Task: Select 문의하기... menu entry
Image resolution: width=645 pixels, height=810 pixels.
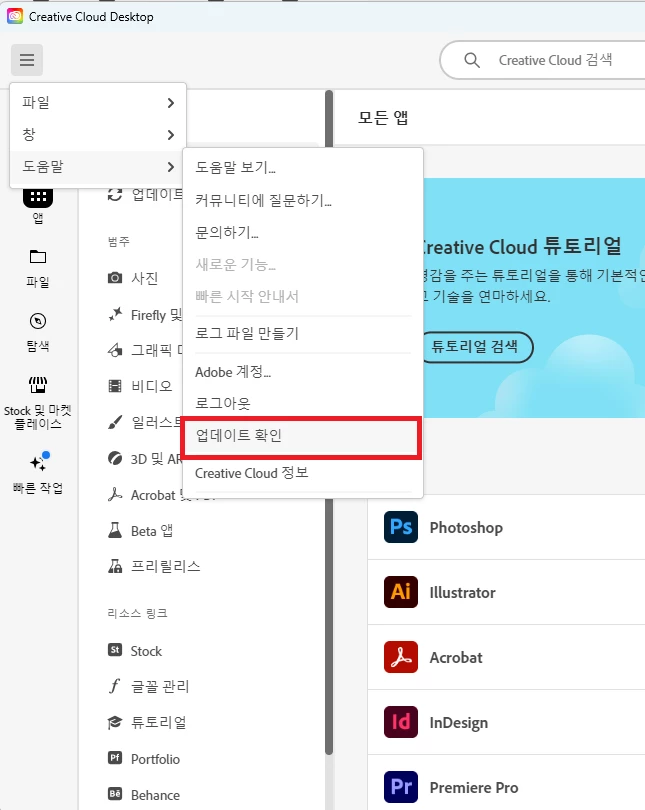Action: click(303, 232)
